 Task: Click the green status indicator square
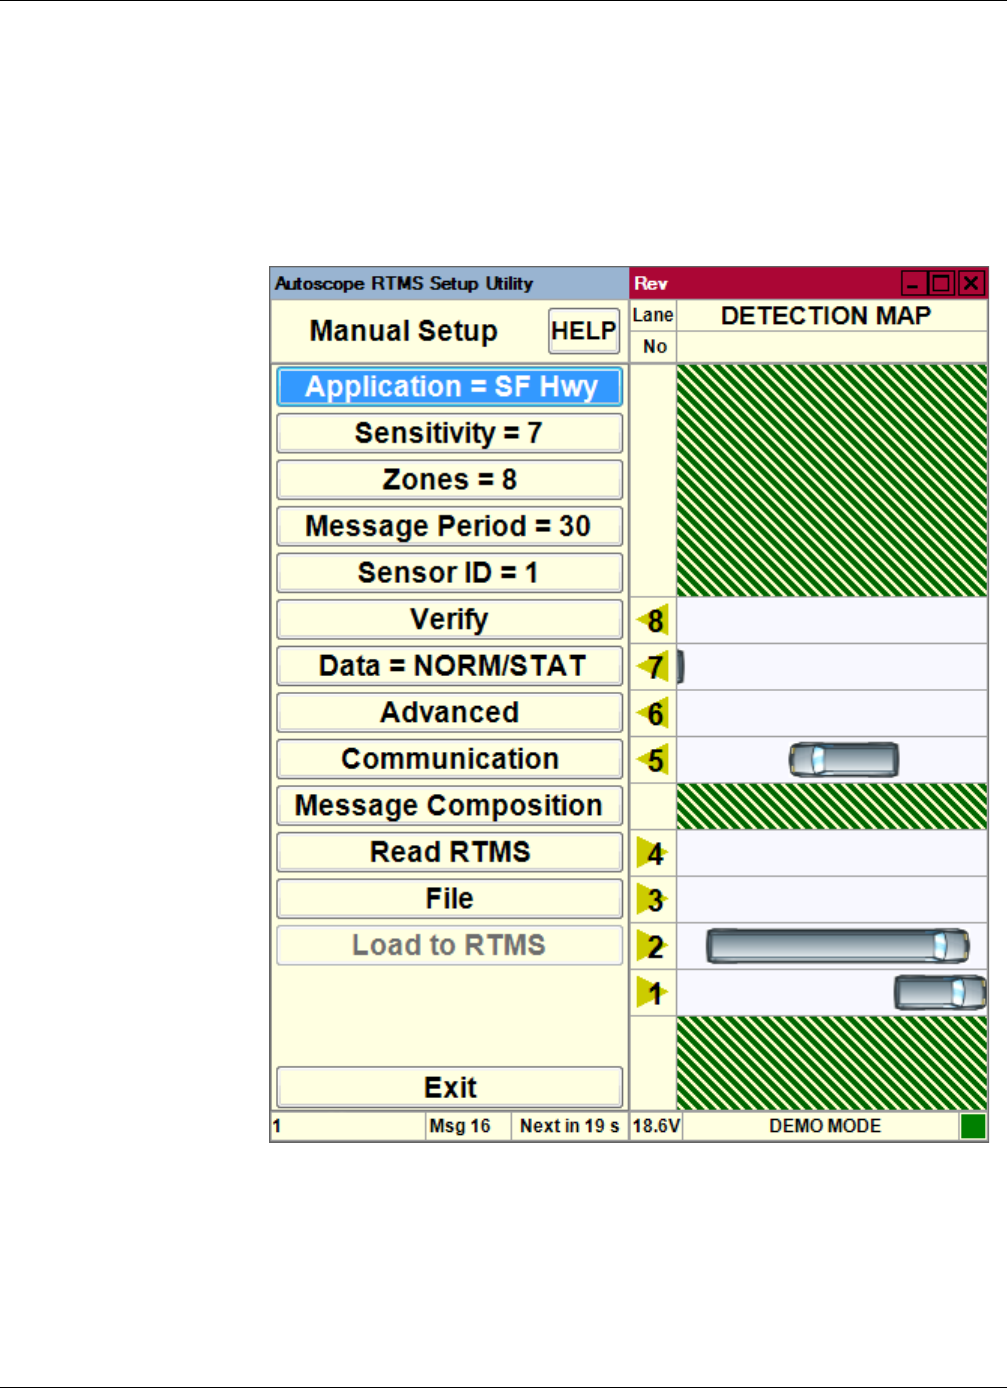coord(973,1127)
